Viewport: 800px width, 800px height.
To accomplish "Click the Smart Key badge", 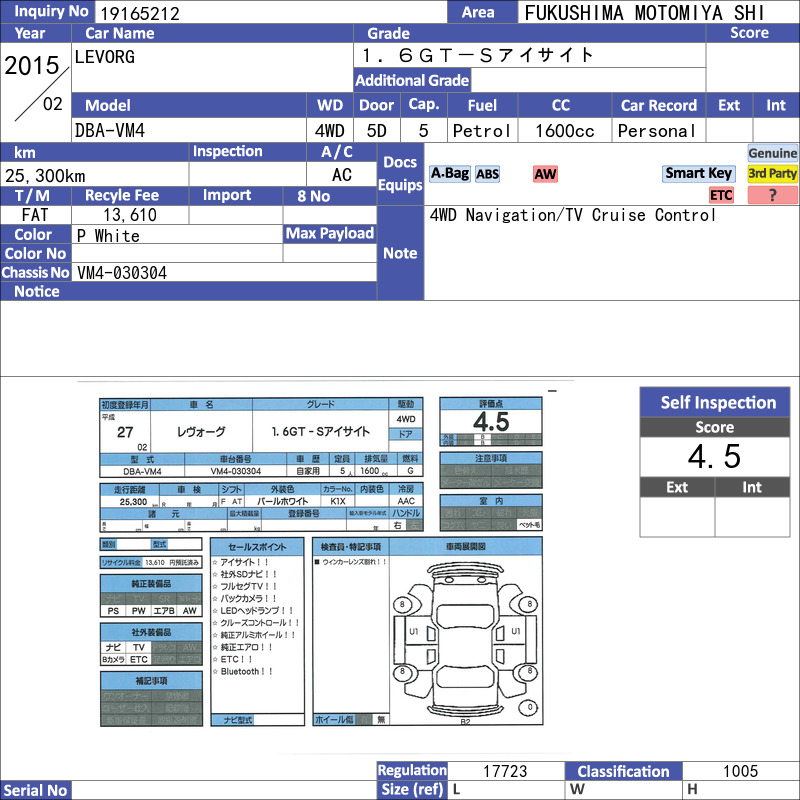I will point(698,173).
